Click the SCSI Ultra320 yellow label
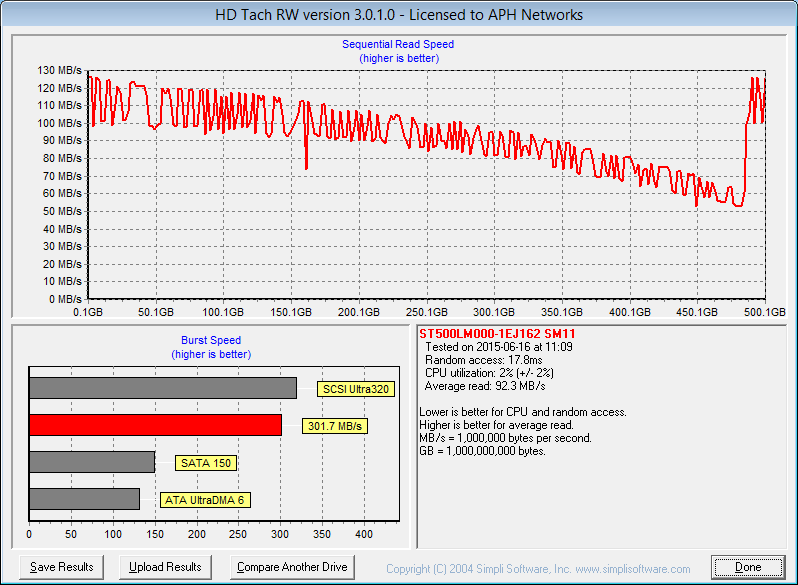 (x=356, y=389)
